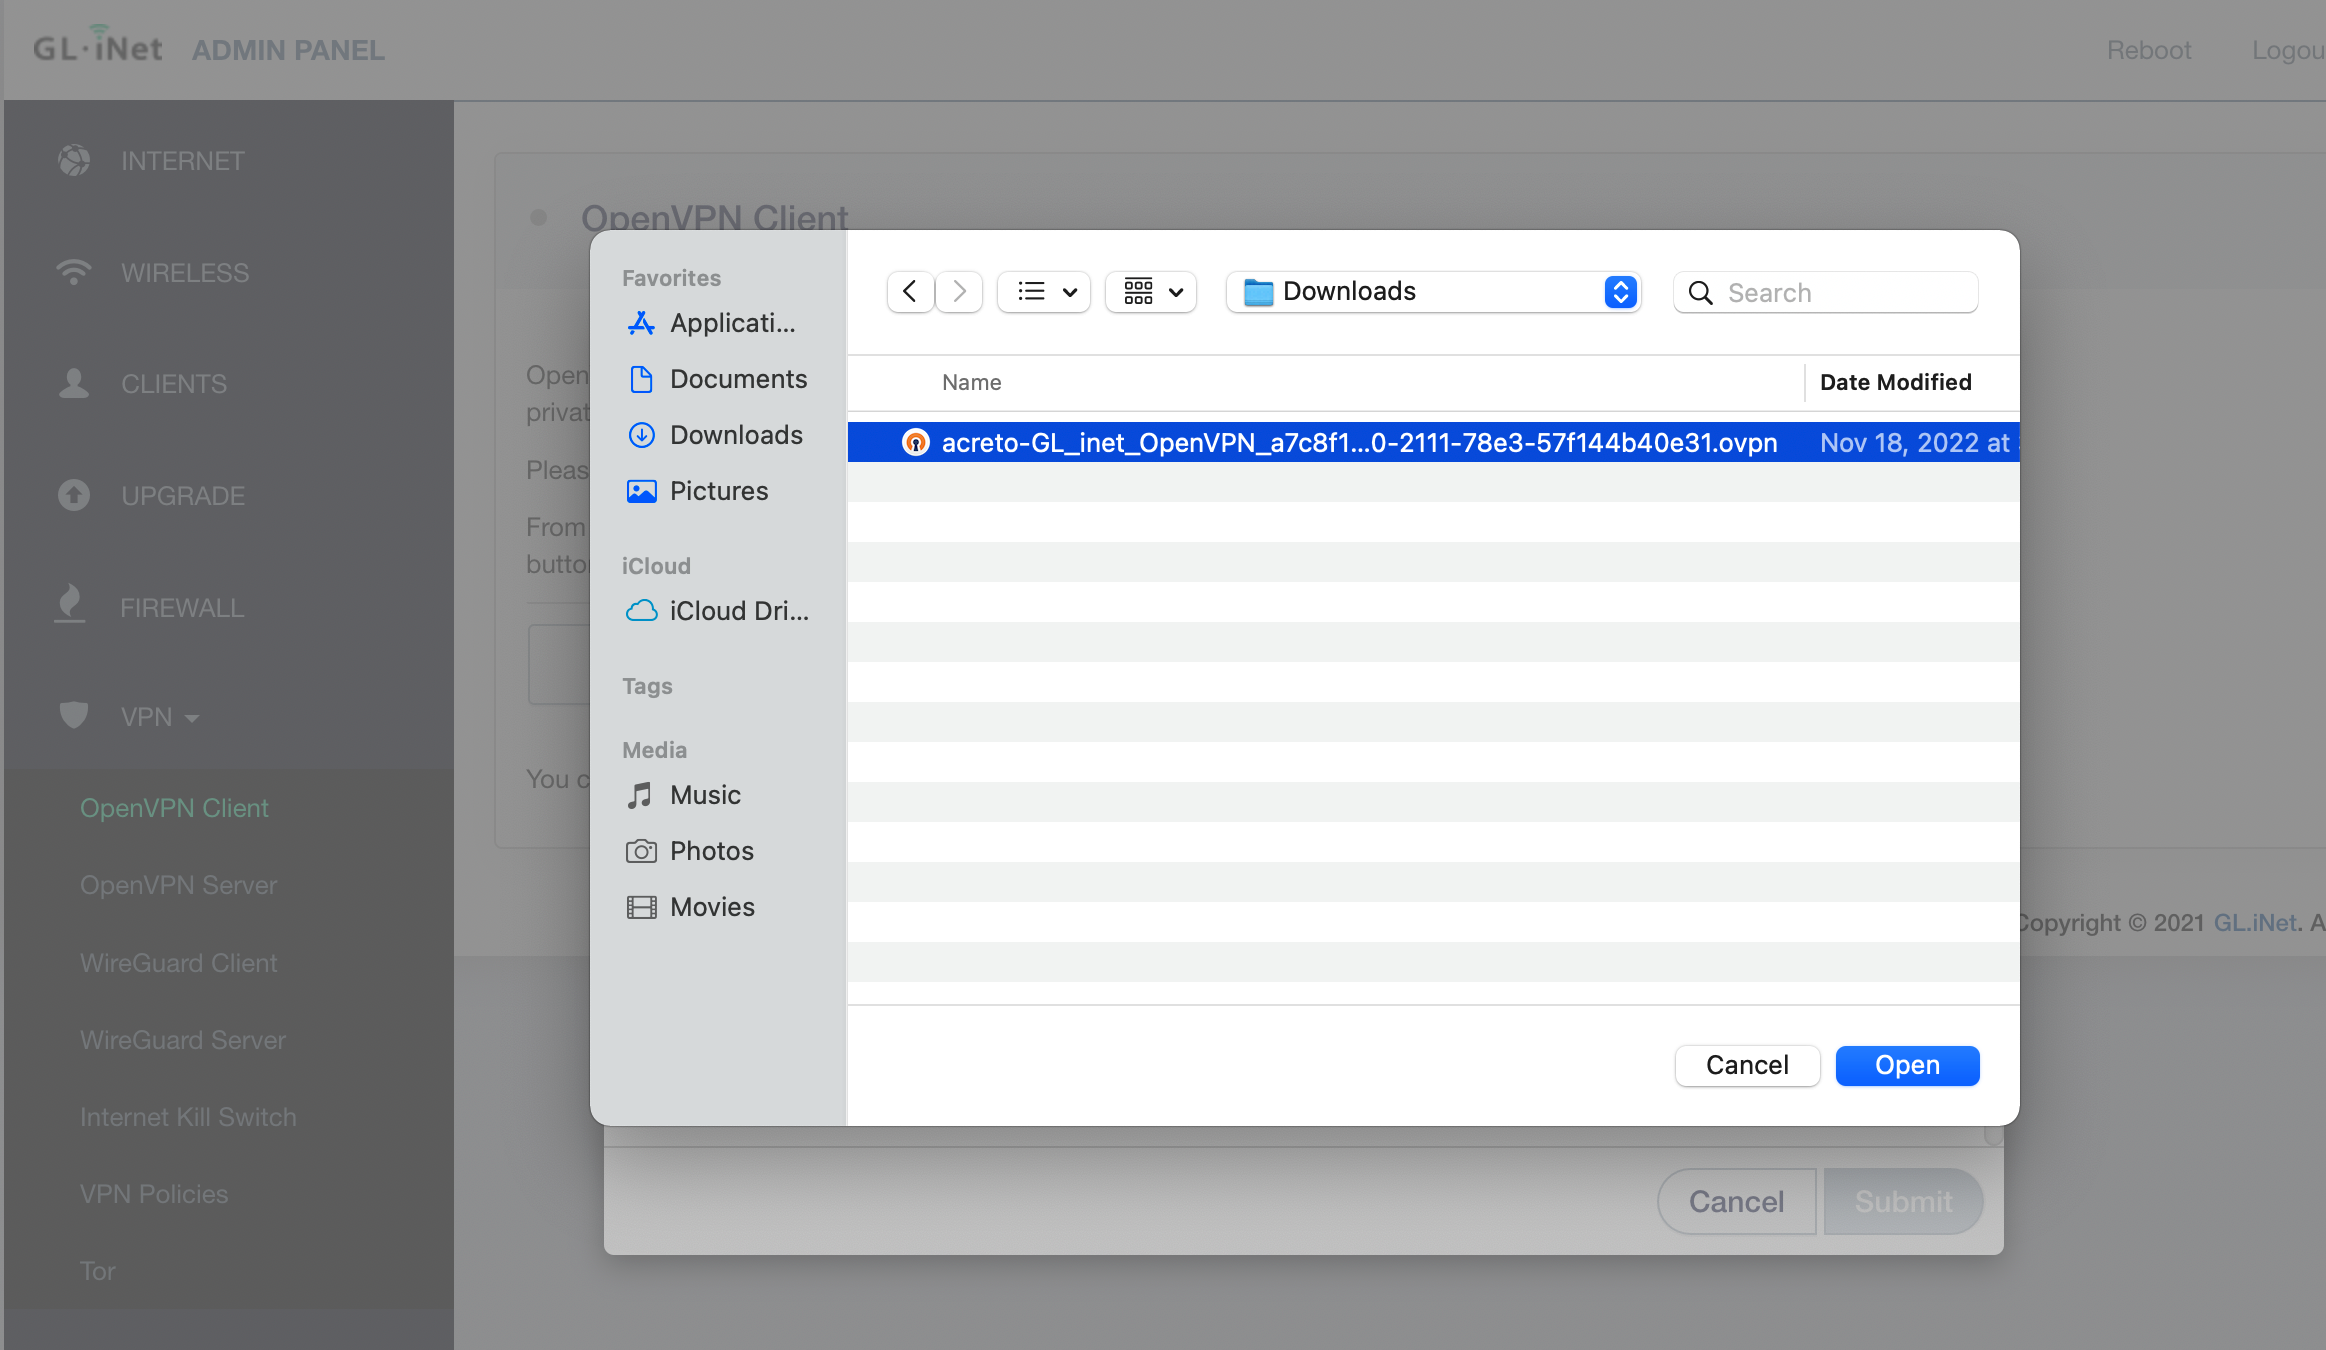Screen dimensions: 2326x1350
Task: Open the Downloads folder location popup
Action: 1433,291
